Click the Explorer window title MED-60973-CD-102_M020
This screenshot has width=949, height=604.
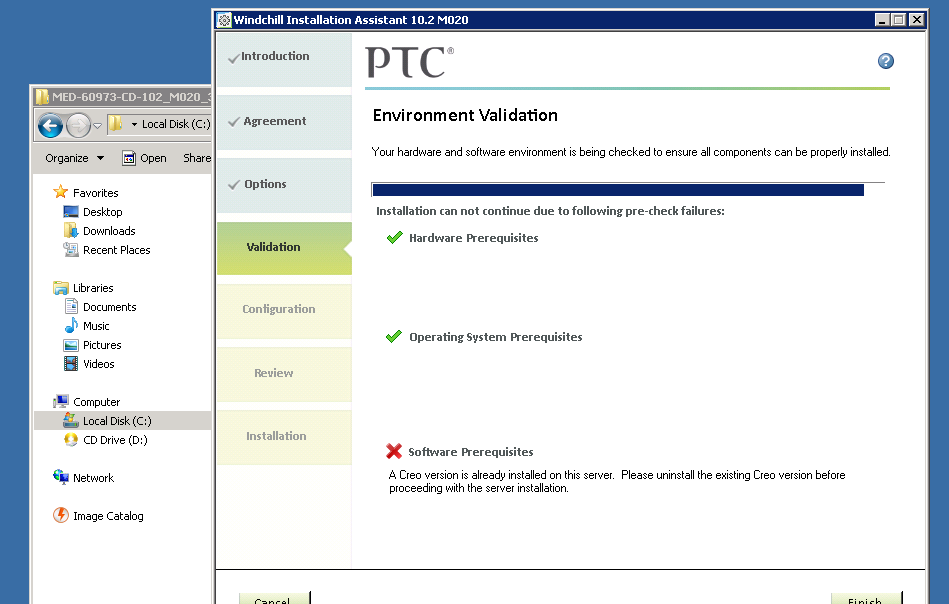pos(131,97)
